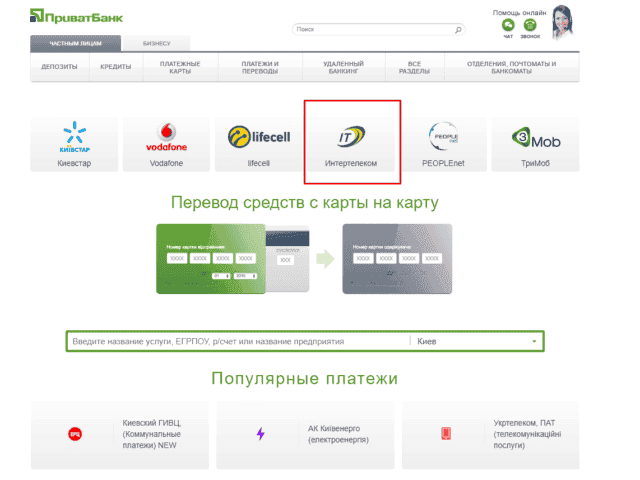The height and width of the screenshot is (480, 640).
Task: Select the Киевстар operator logo
Action: pyautogui.click(x=74, y=137)
